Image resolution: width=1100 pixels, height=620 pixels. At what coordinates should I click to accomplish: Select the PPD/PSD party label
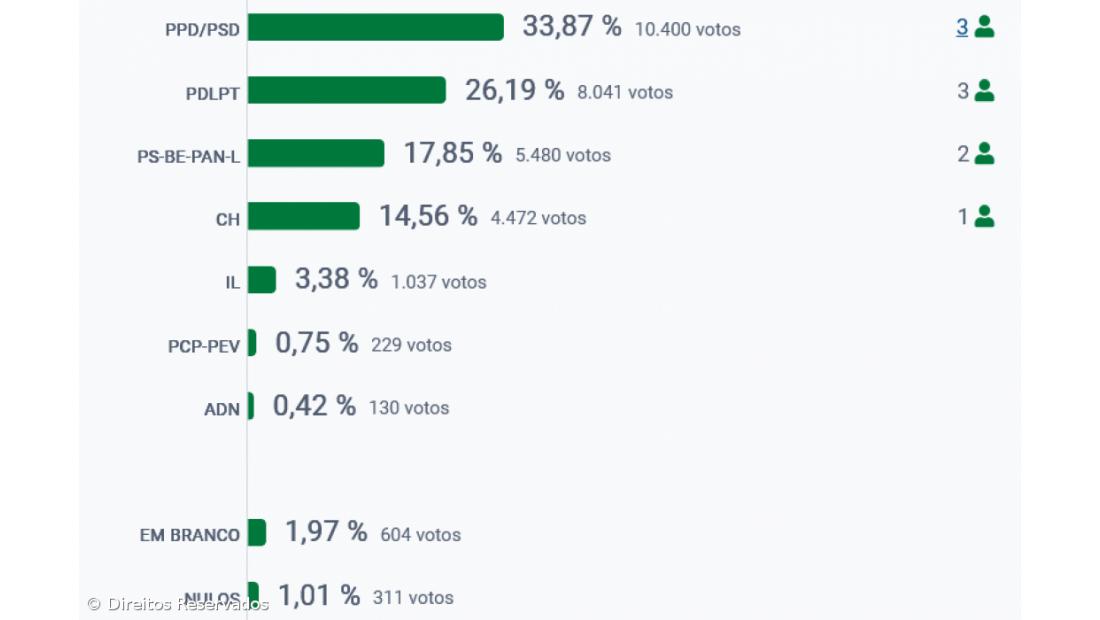point(202,30)
